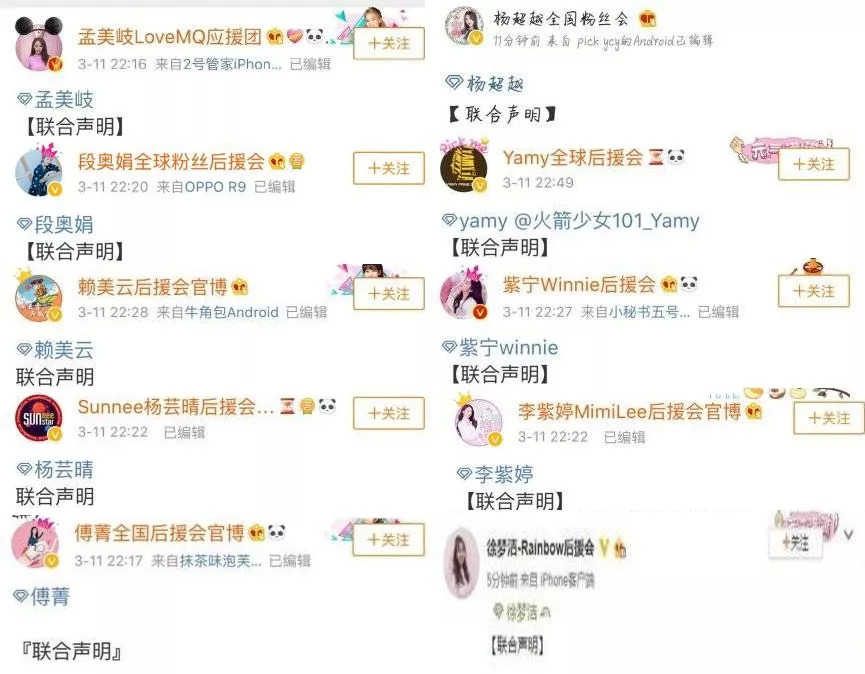865x674 pixels.
Task: Open the 傅菁 diamond topic icon
Action: tap(21, 596)
